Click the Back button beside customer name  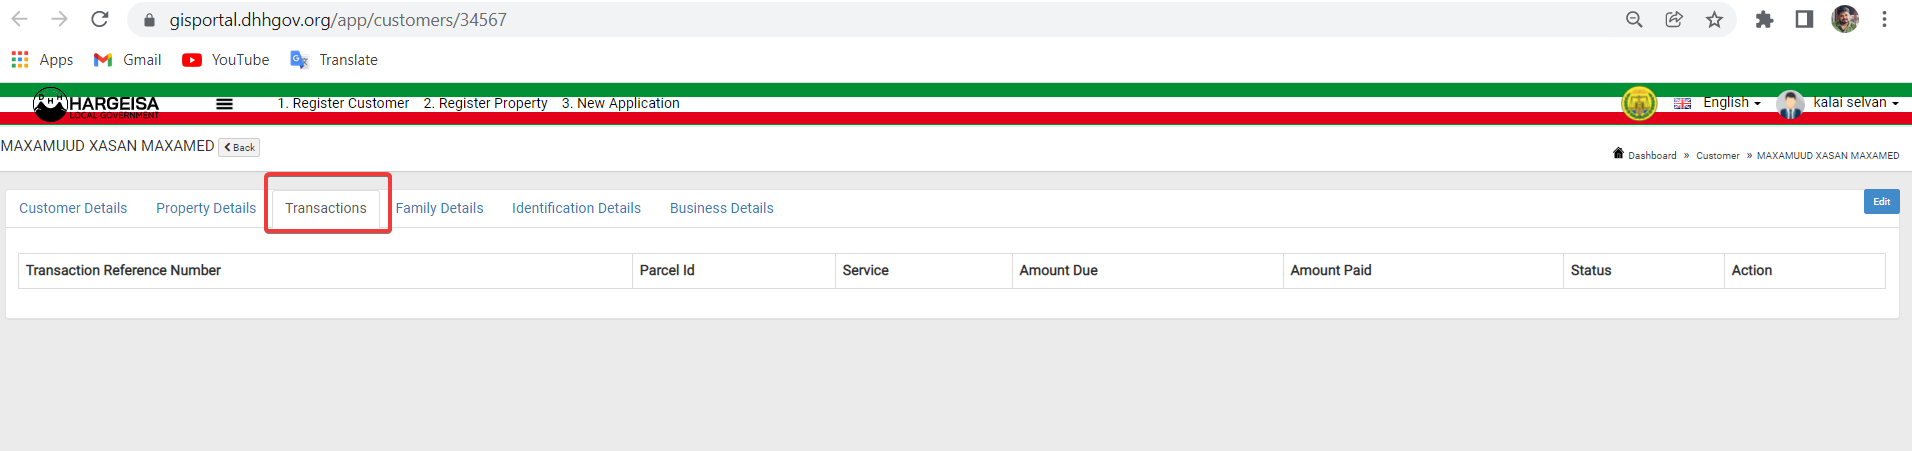pos(239,147)
